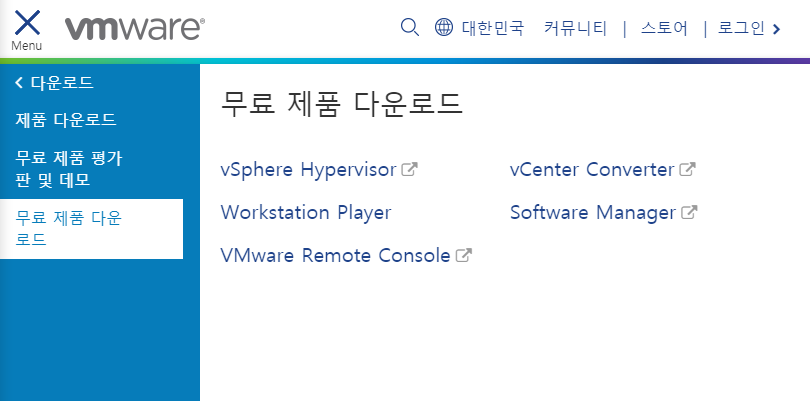Click the 다운로드 sidebar header text
The image size is (810, 401).
[62, 83]
